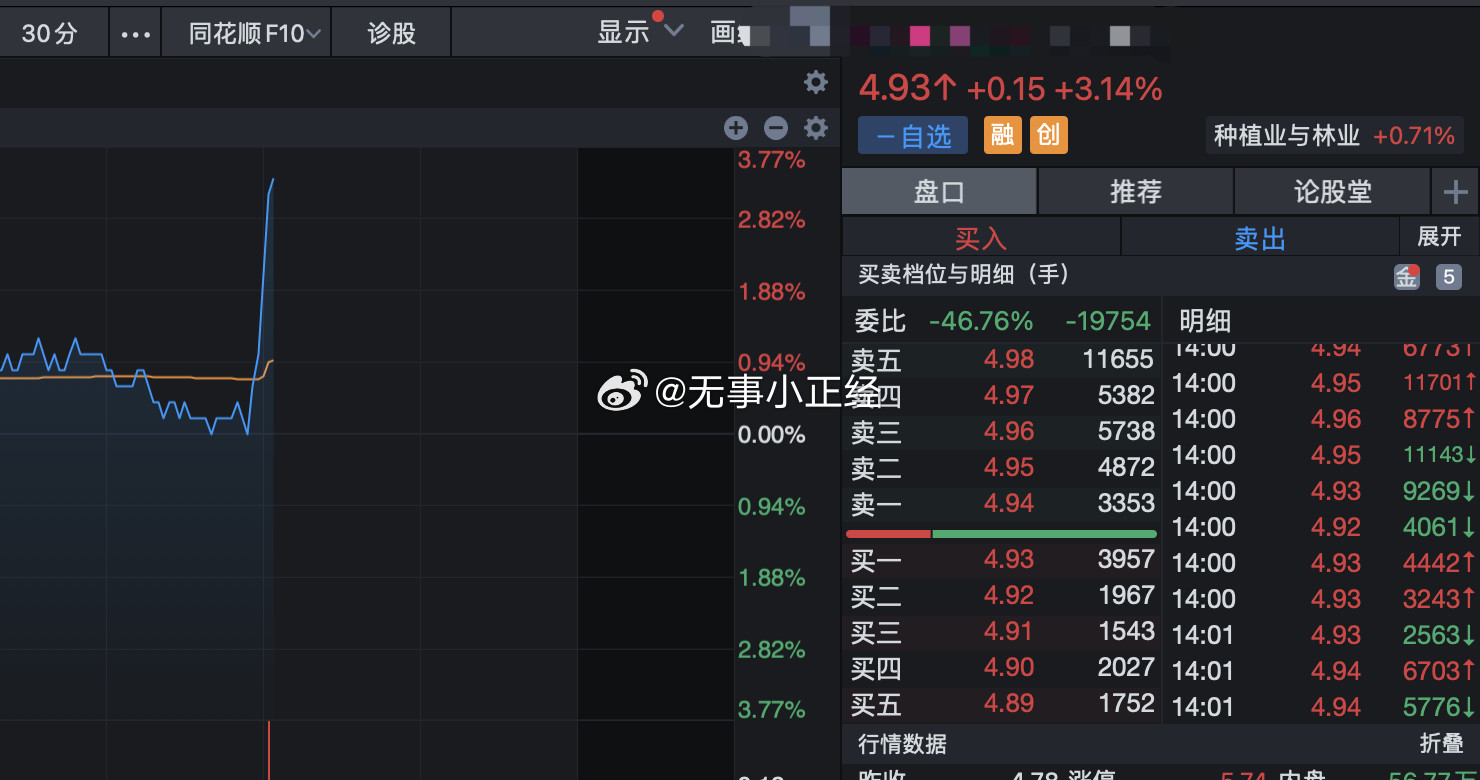Open the chart settings gear above zoom controls

tap(816, 82)
